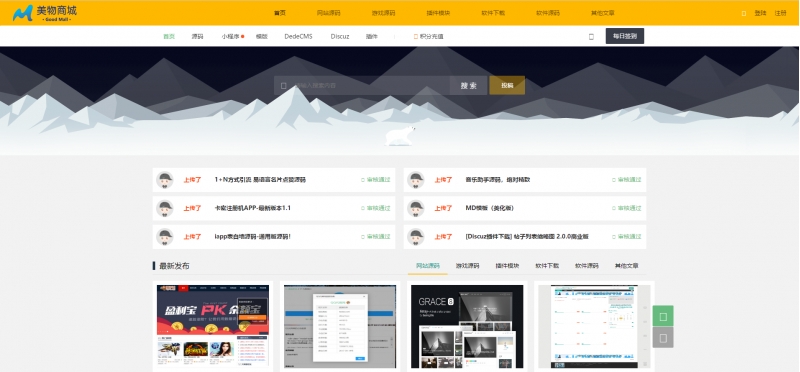Click the yellow 投稿 submit button
This screenshot has height=372, width=800.
507,86
